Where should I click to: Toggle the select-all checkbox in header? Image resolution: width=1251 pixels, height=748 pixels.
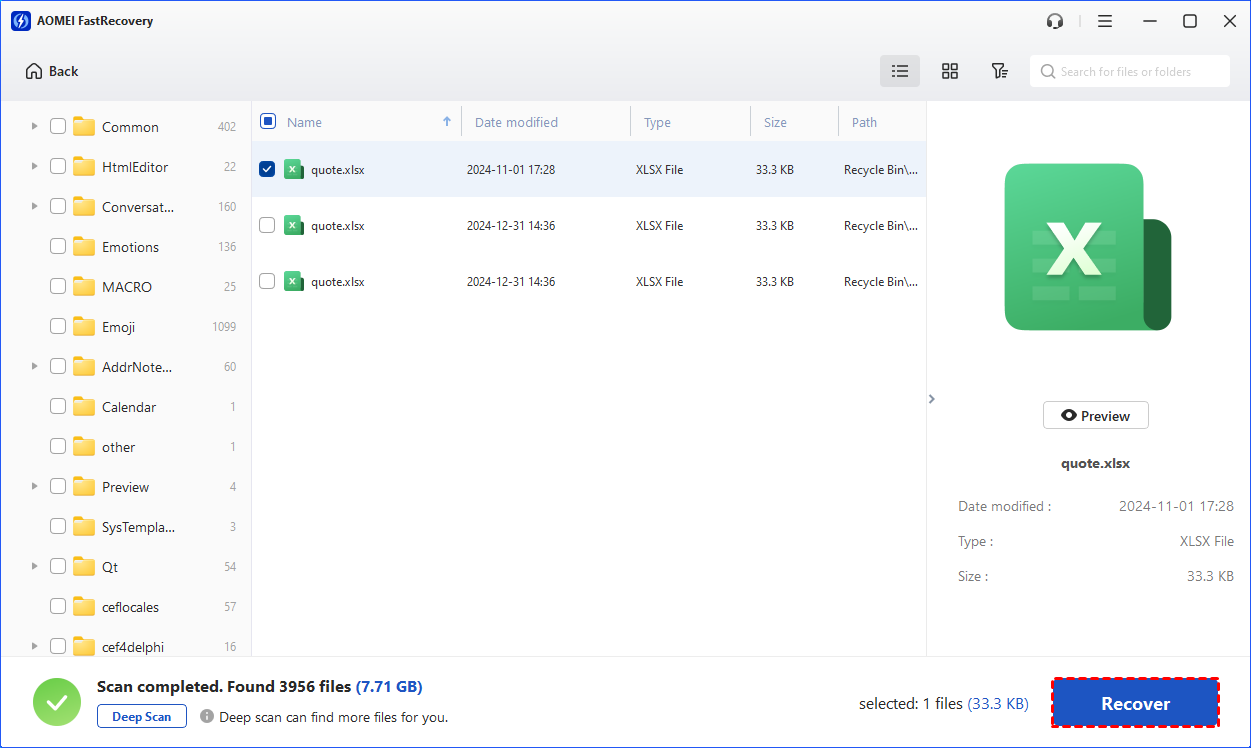[x=268, y=121]
